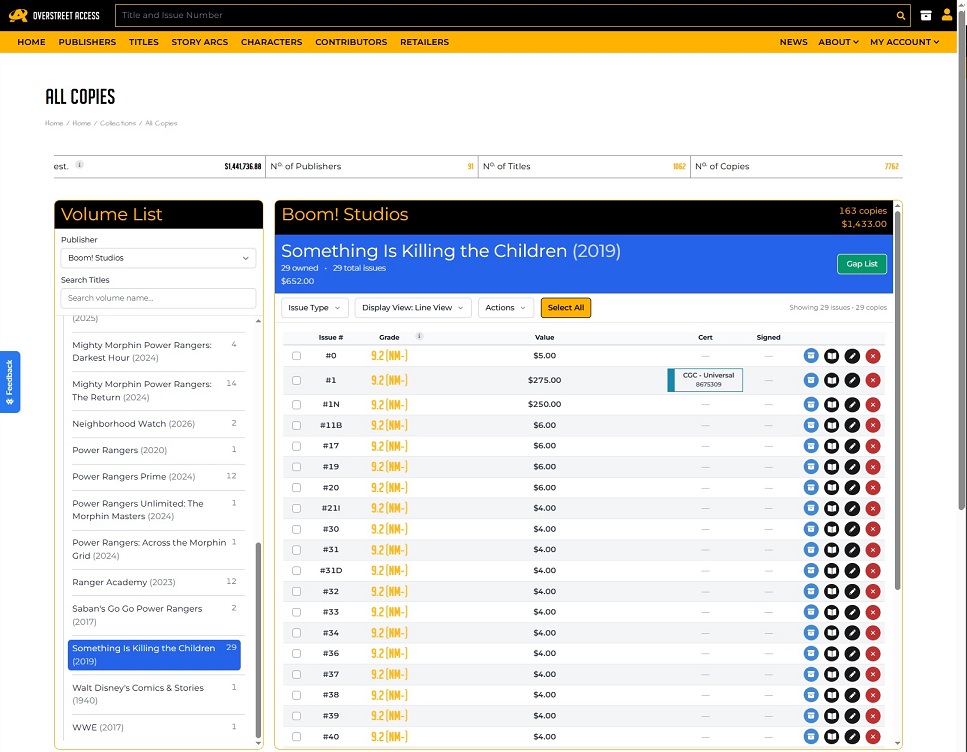This screenshot has height=752, width=967.
Task: Click info icon next to est. value
Action: [x=80, y=165]
